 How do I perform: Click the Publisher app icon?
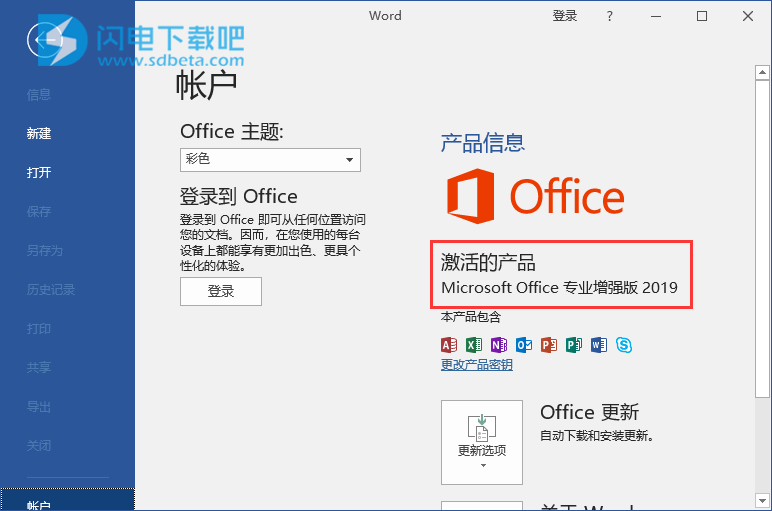pyautogui.click(x=574, y=345)
